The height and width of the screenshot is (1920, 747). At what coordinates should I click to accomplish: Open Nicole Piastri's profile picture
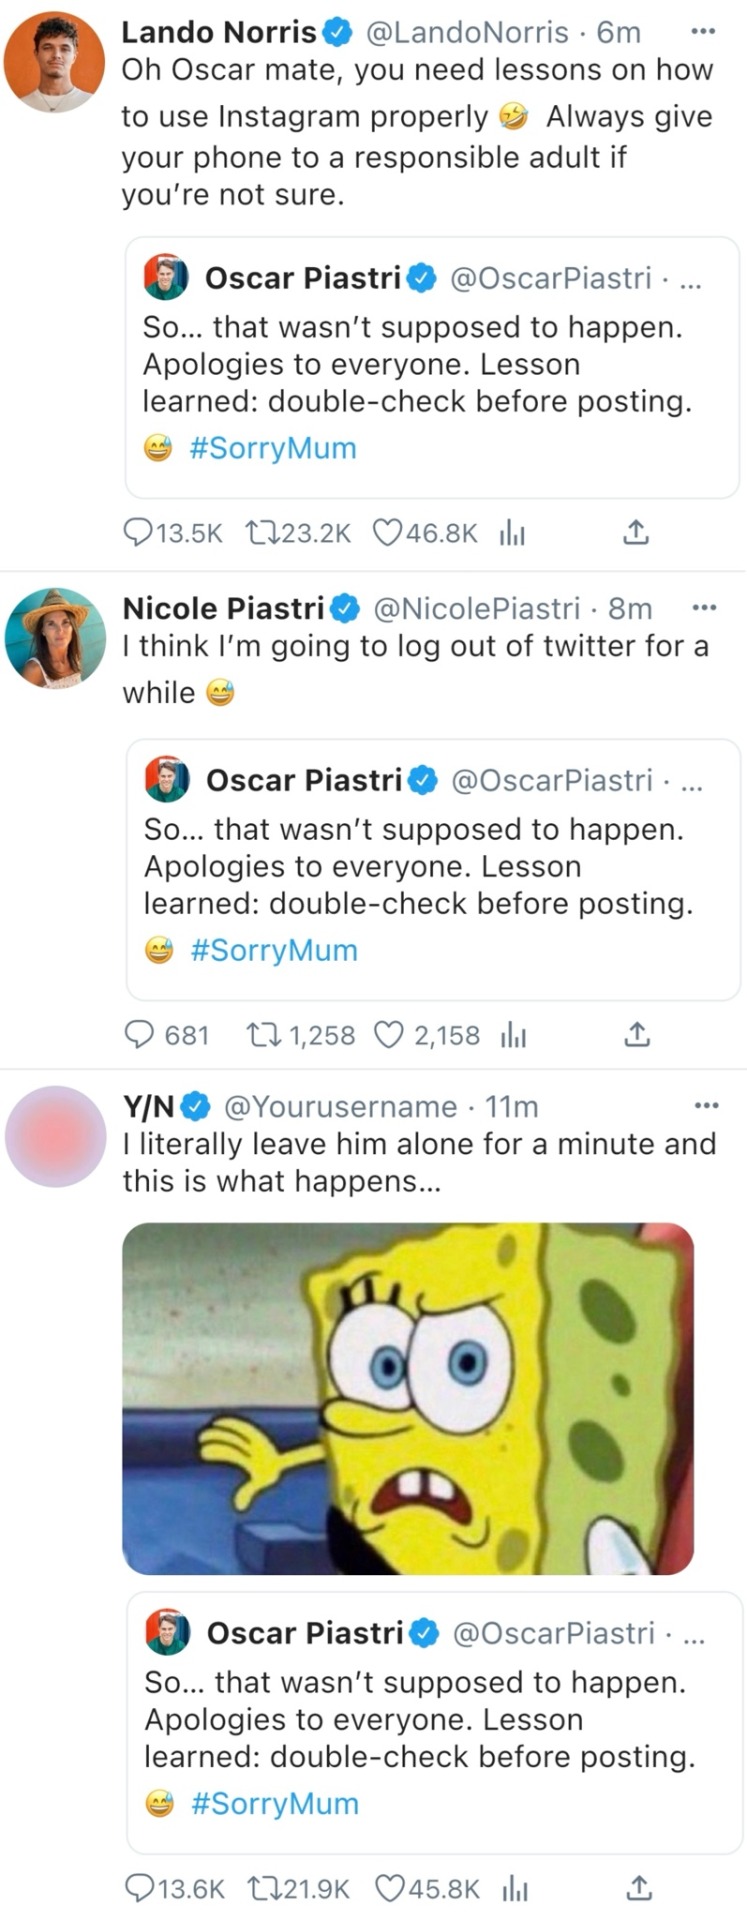coord(55,638)
